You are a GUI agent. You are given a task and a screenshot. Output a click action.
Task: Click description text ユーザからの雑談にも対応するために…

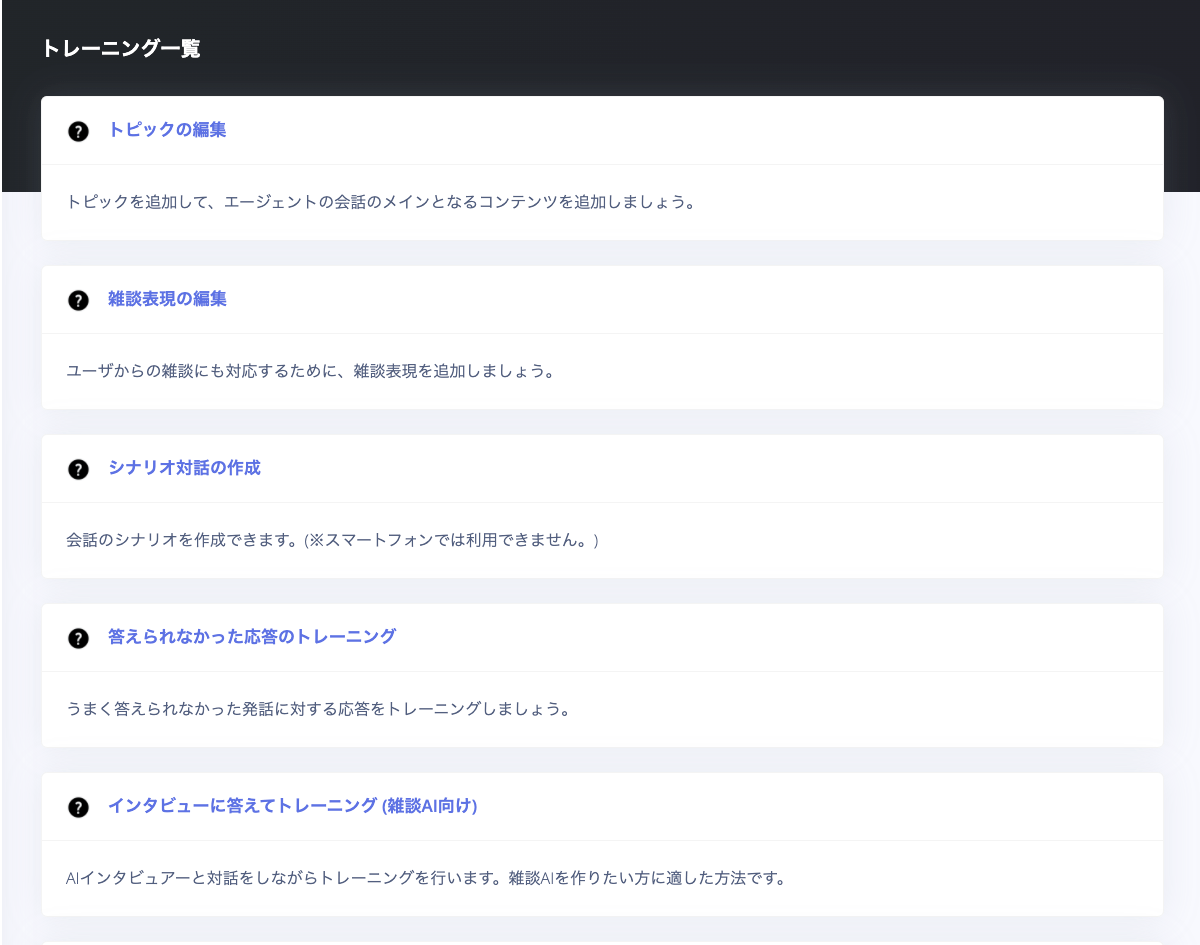[x=310, y=371]
